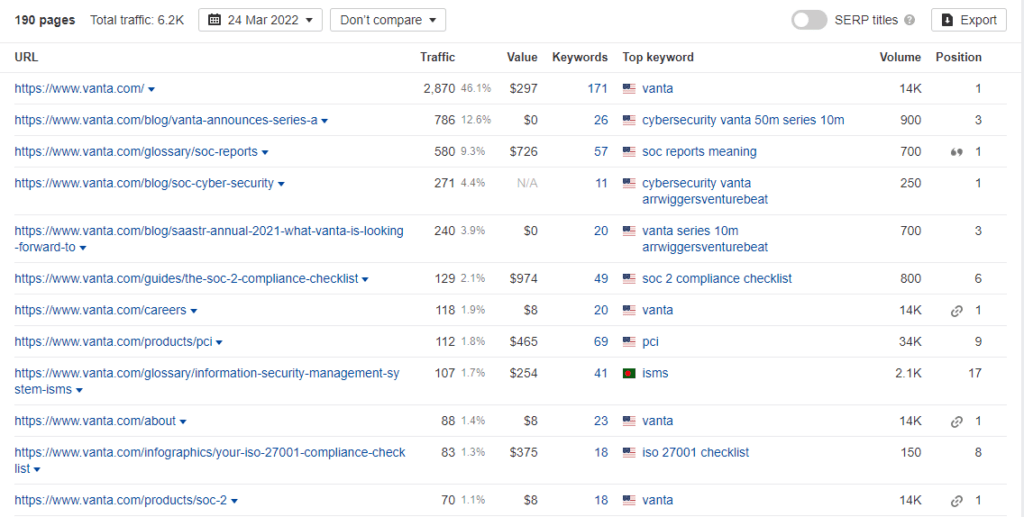Viewport: 1024px width, 517px height.
Task: Sort table by Keywords column
Action: coord(580,57)
